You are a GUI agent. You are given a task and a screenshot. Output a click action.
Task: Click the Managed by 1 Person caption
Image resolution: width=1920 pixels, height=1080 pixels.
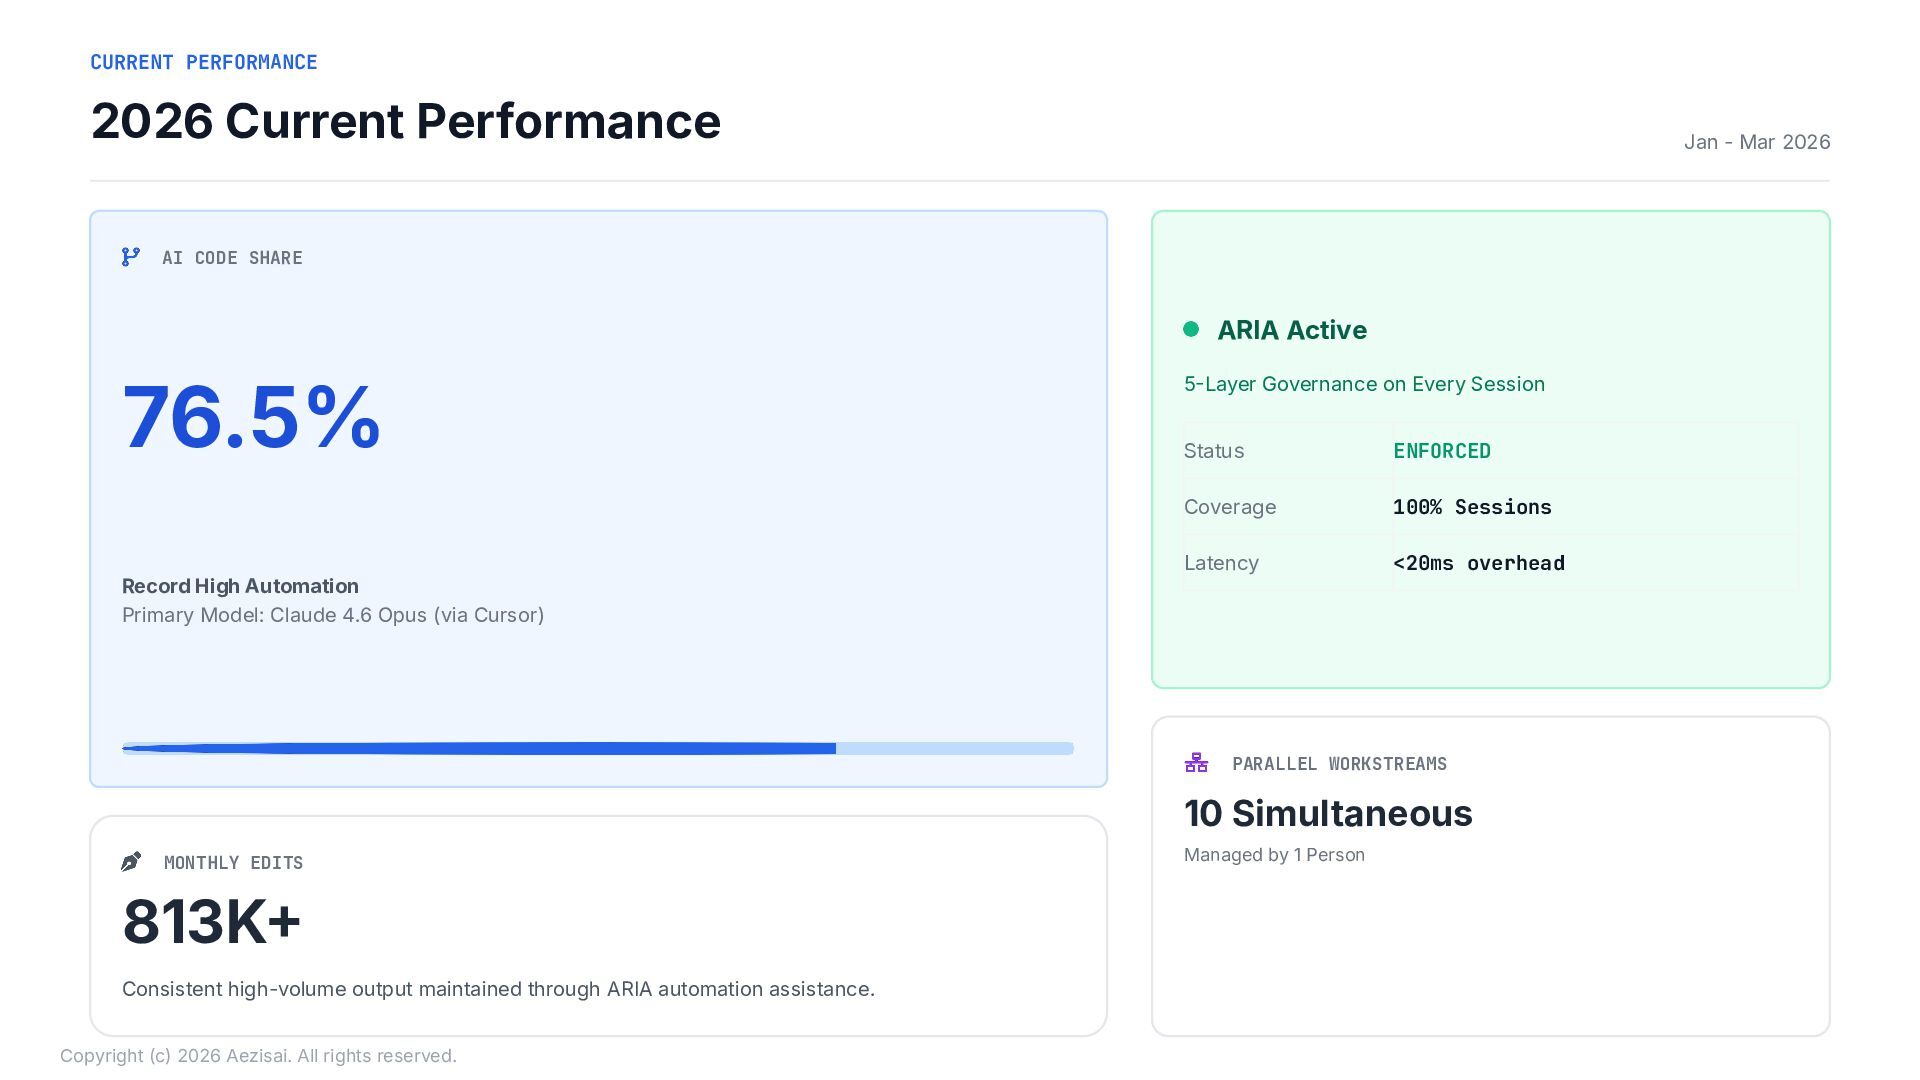pos(1274,855)
